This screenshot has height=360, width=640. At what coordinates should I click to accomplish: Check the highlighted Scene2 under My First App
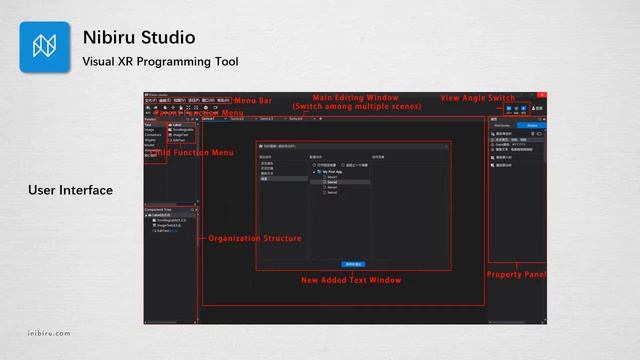click(x=324, y=182)
